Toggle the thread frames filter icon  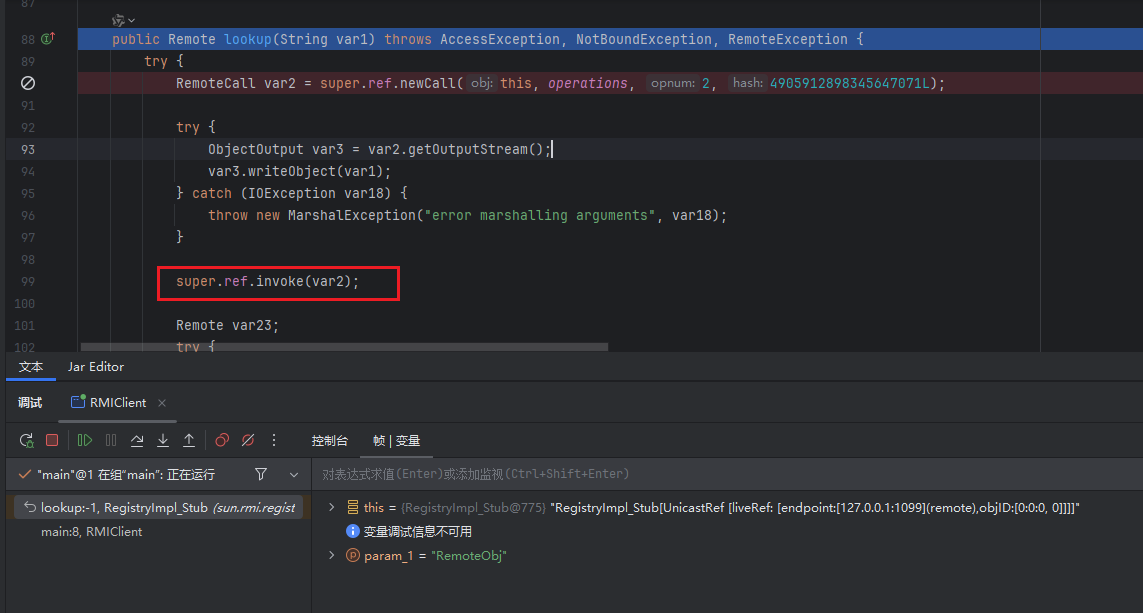pos(261,474)
